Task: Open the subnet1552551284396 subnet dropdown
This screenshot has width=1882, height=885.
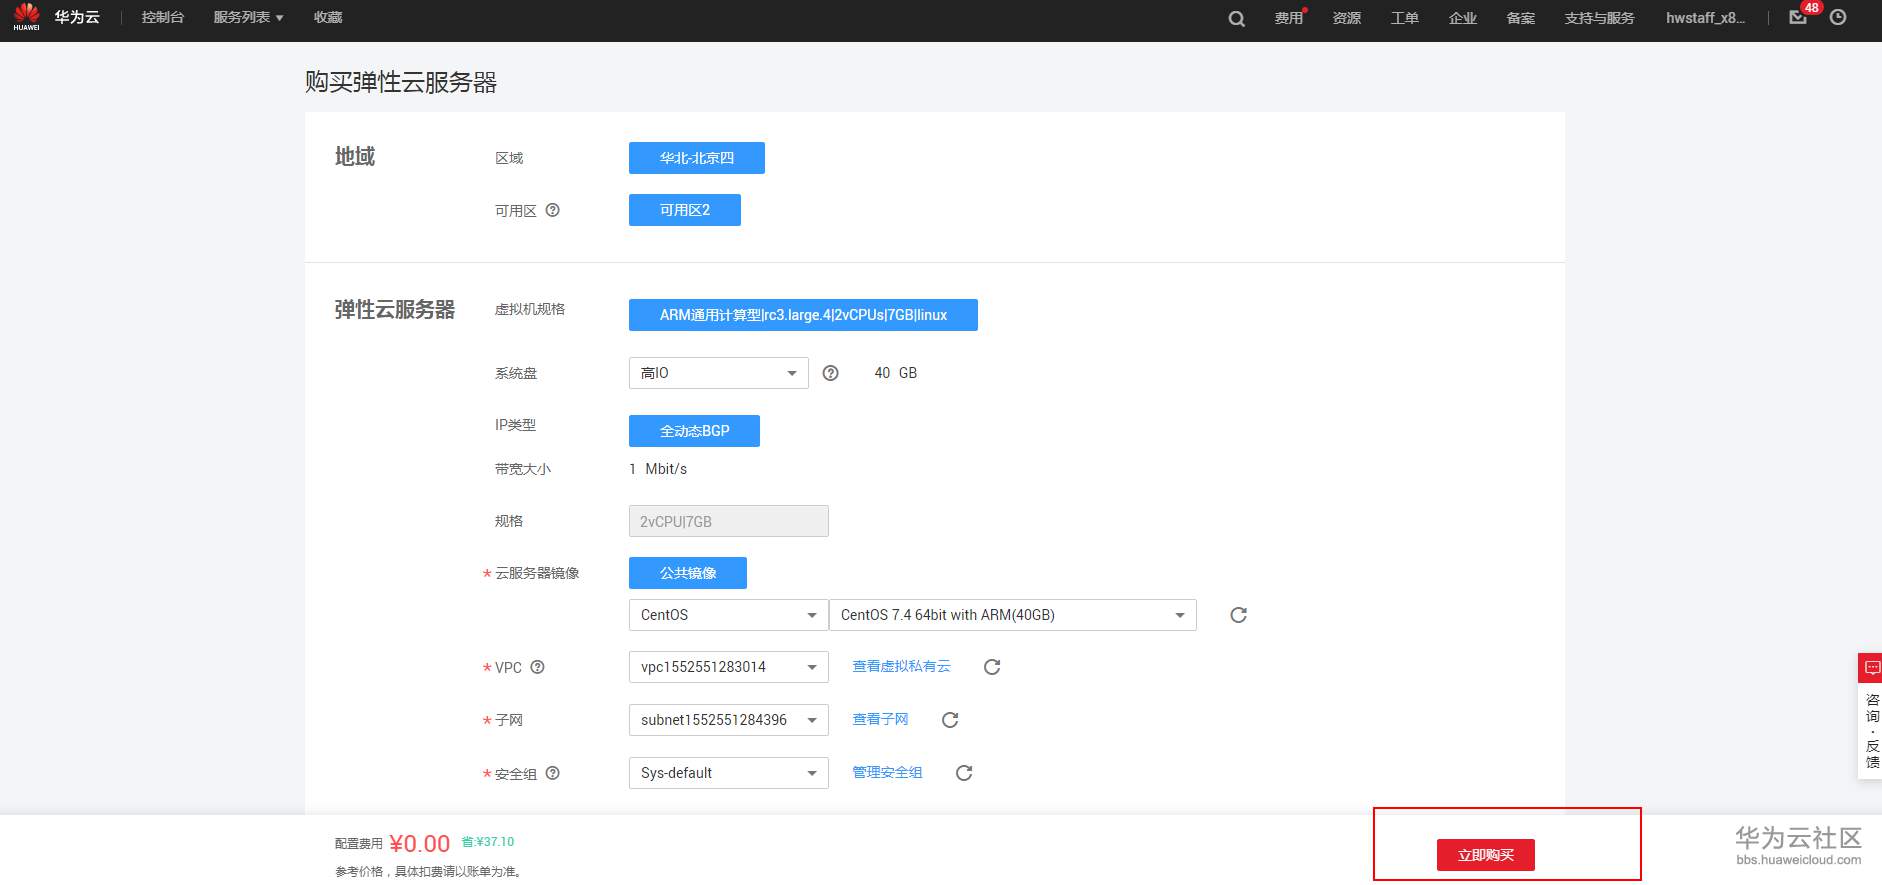Action: point(728,720)
